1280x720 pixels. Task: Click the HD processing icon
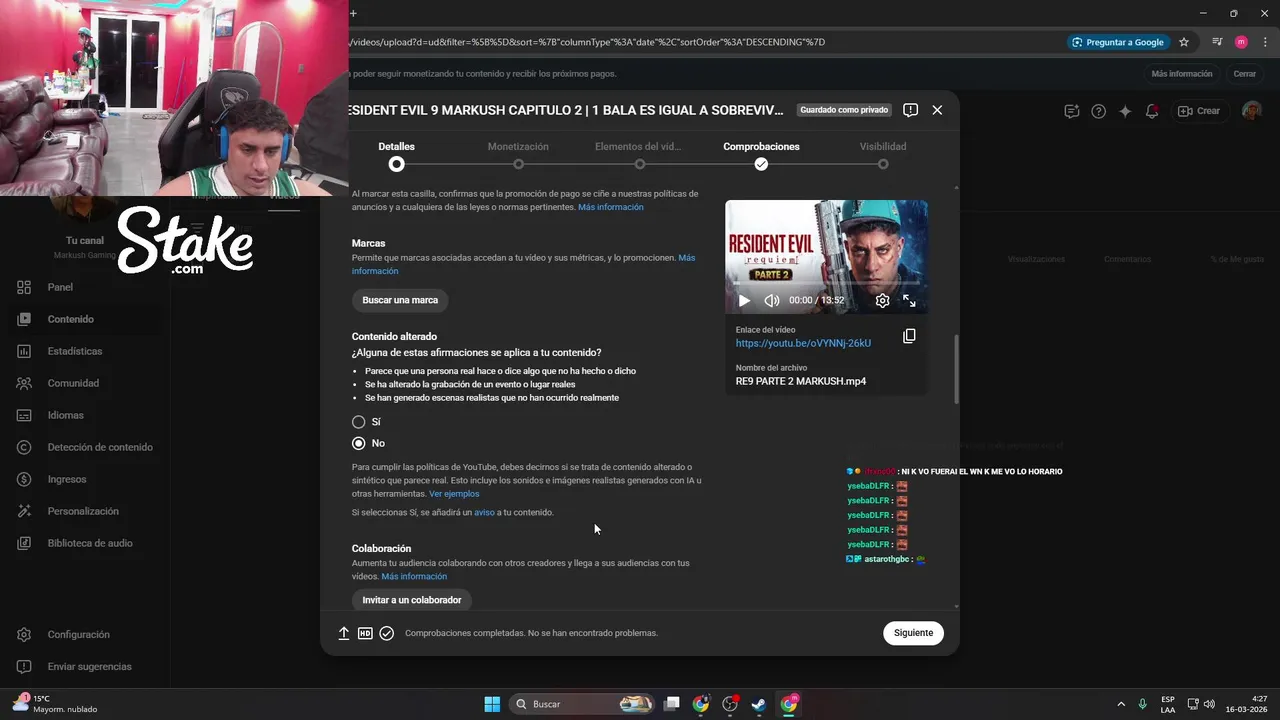[x=365, y=633]
